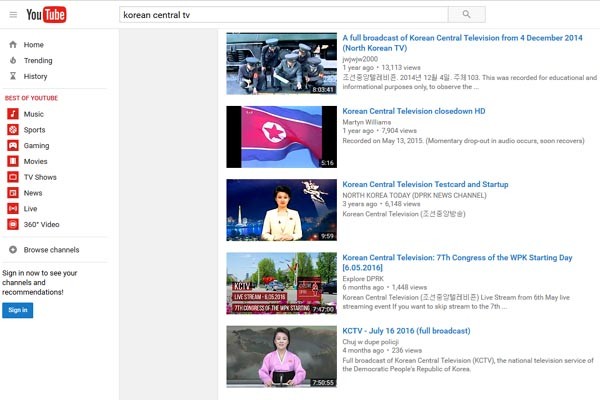Click the Music note icon
Screen dimensions: 600x400
tap(13, 114)
